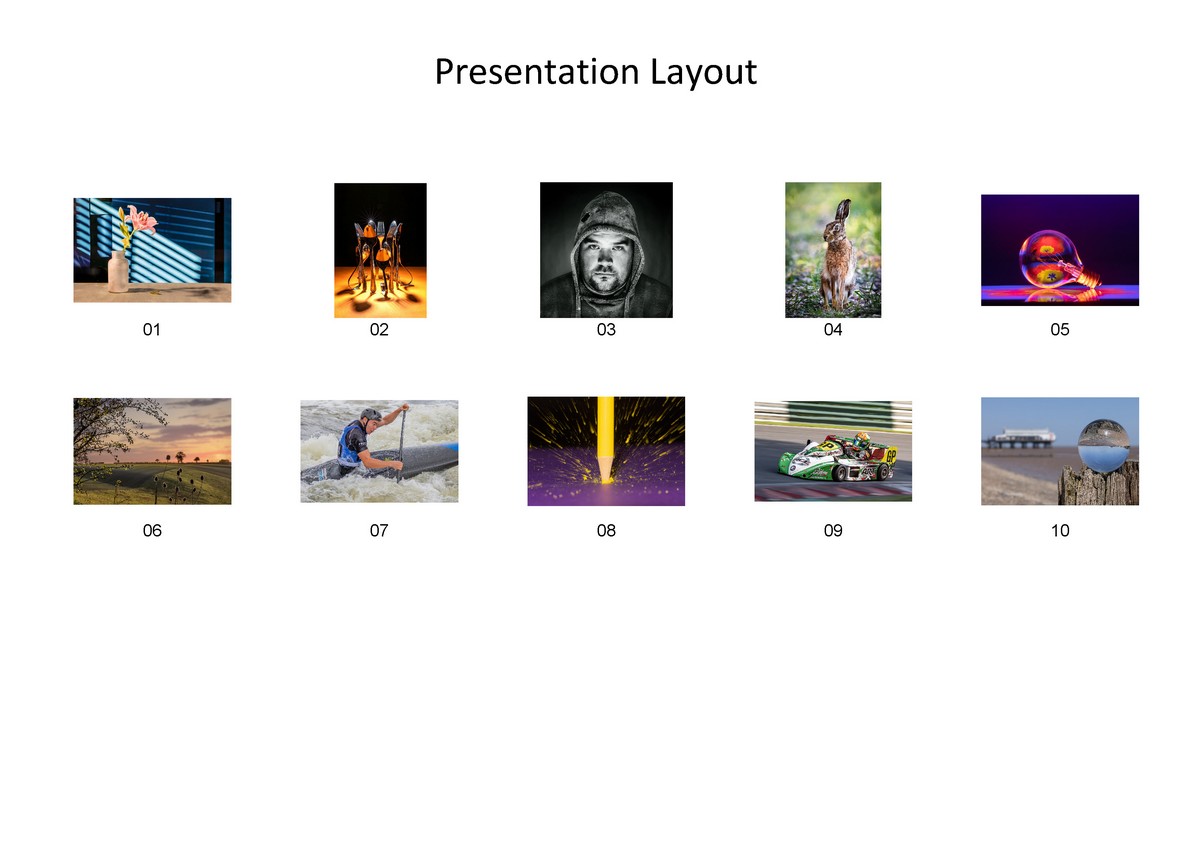The width and height of the screenshot is (1200, 849).
Task: Click the label 02 under the cutlery photo
Action: point(380,329)
